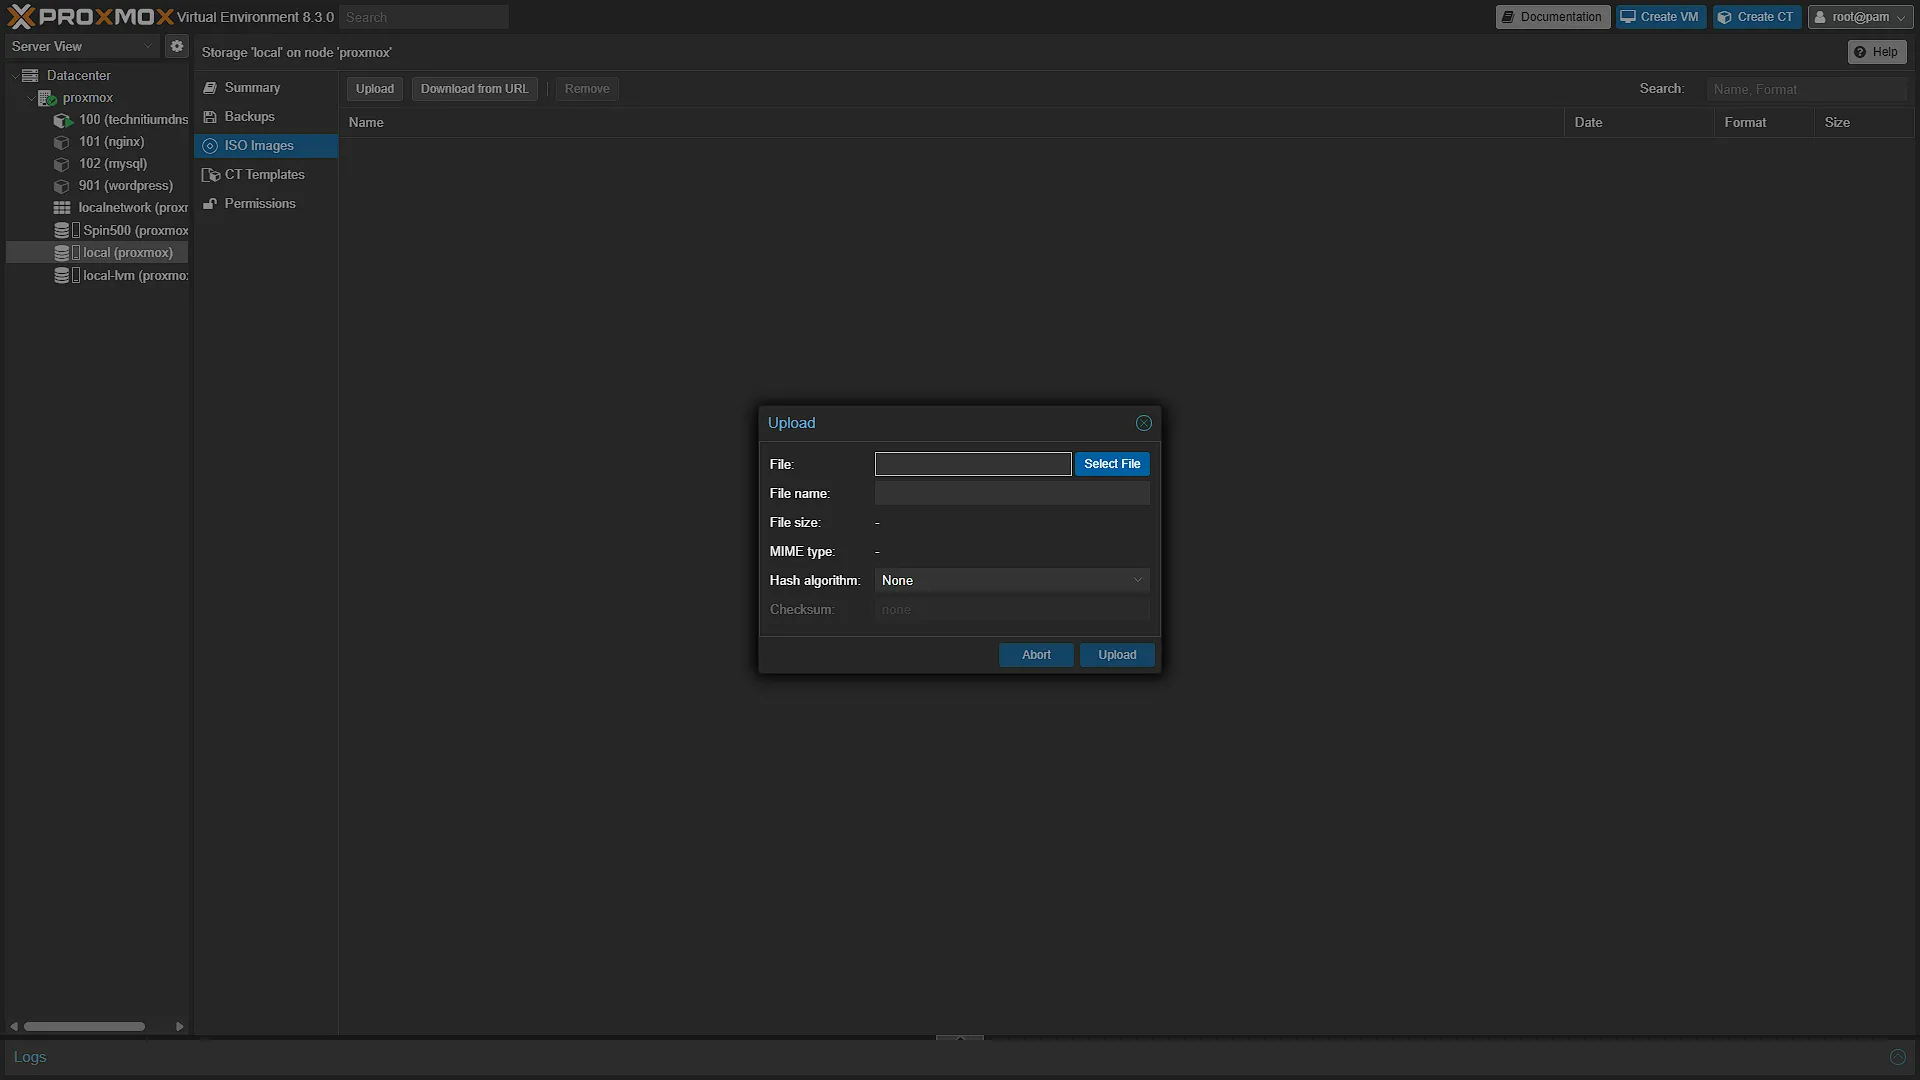Close the Upload dialog

1144,423
